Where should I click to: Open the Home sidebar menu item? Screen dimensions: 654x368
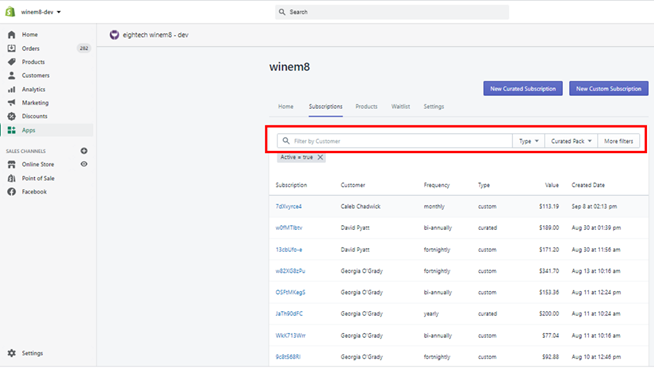(x=30, y=35)
